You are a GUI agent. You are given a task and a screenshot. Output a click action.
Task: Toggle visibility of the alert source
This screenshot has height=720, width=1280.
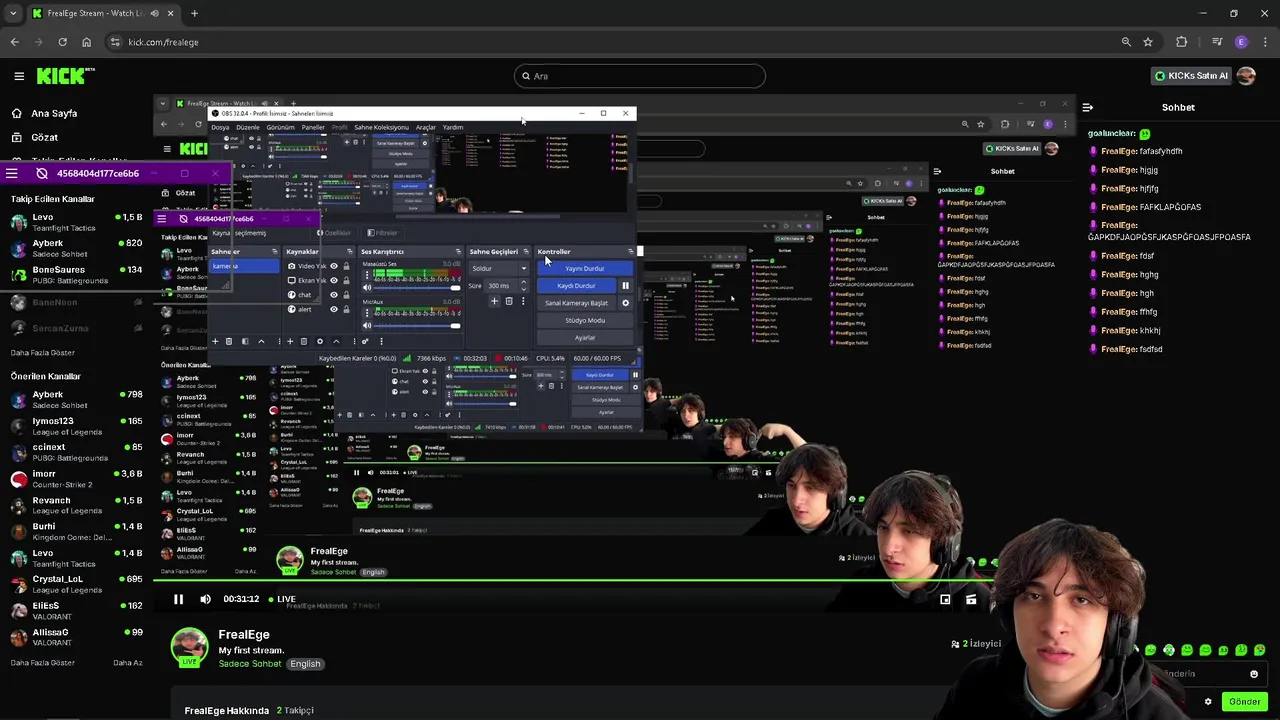[334, 309]
